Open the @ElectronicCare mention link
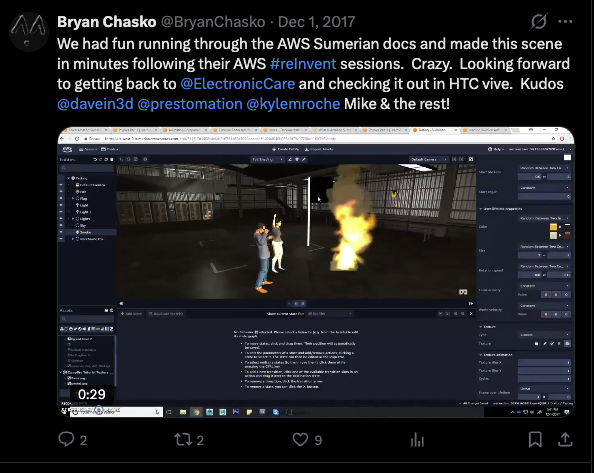This screenshot has width=594, height=473. tap(238, 84)
